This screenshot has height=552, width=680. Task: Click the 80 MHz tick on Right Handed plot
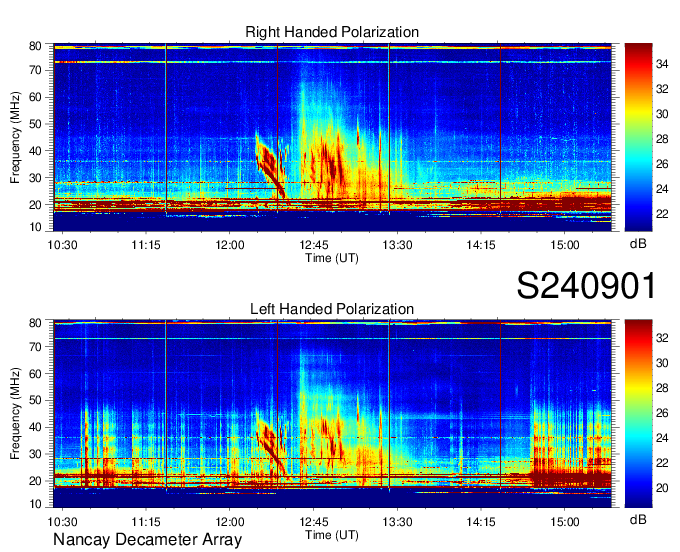tap(36, 46)
